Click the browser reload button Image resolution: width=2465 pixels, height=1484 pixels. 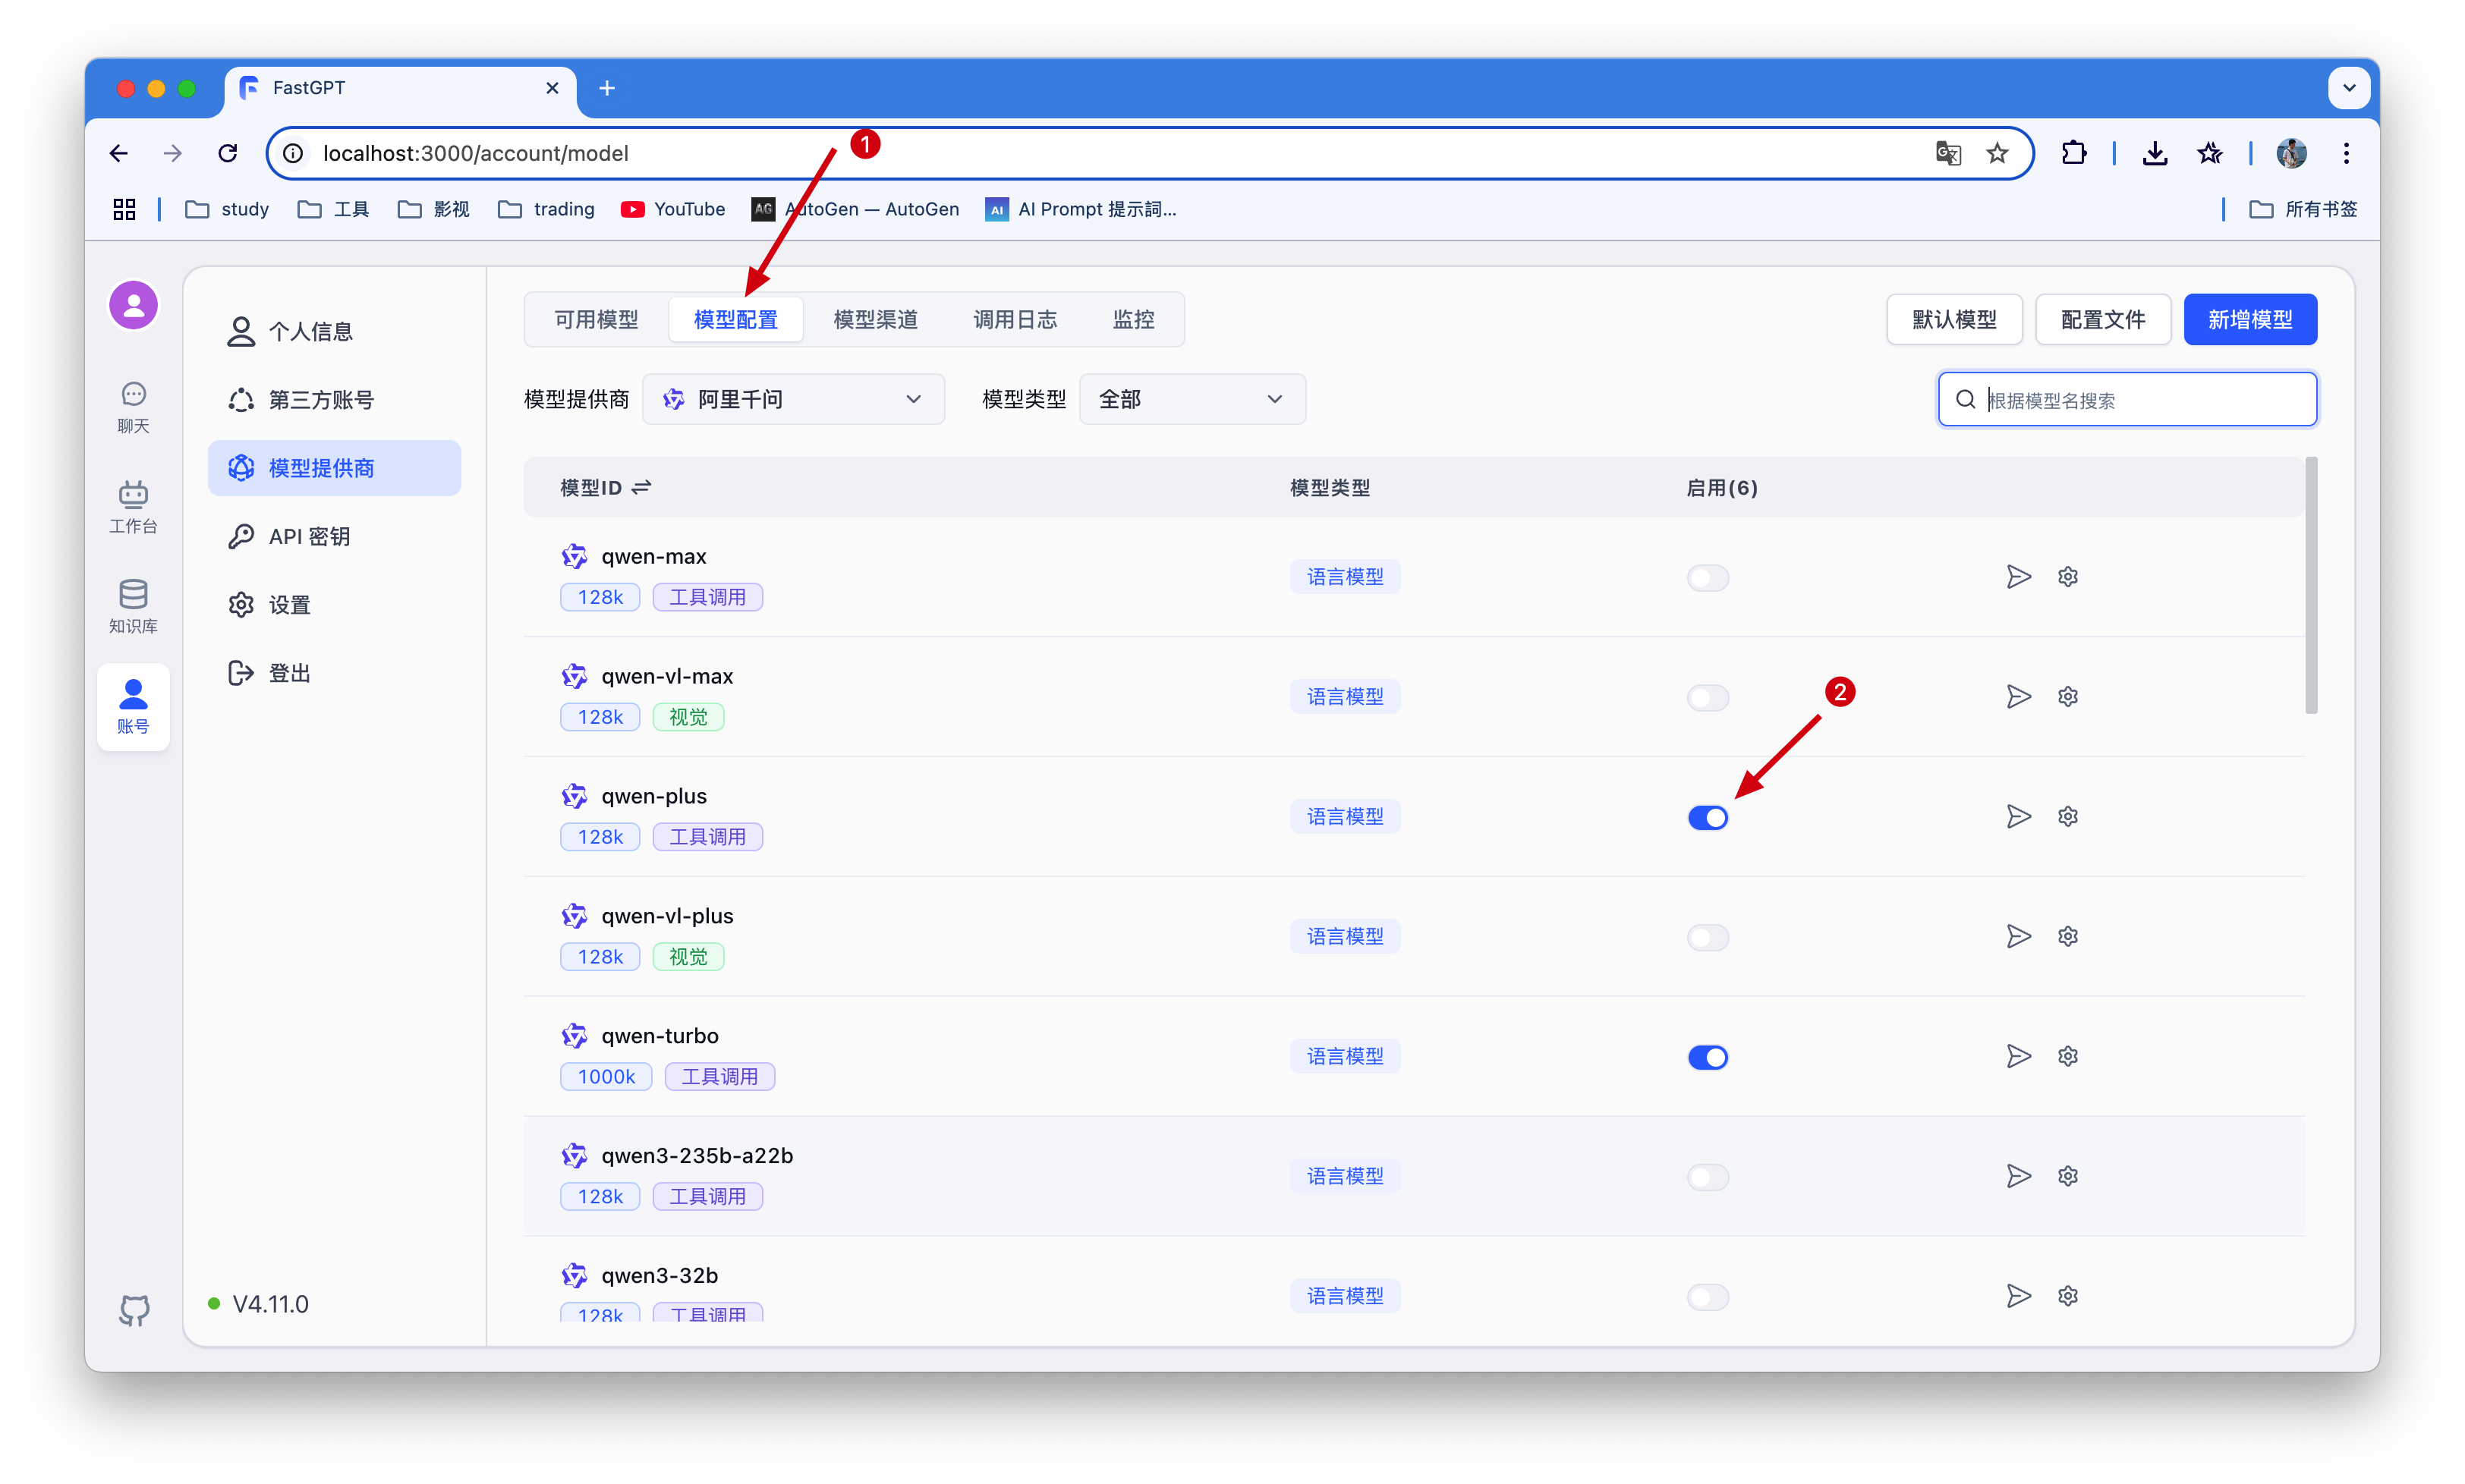[x=228, y=153]
